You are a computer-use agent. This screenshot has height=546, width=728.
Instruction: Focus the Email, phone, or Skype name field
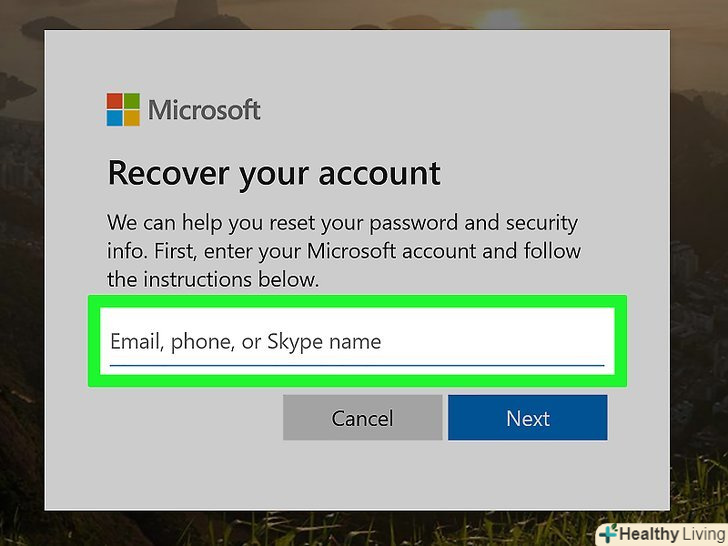356,341
